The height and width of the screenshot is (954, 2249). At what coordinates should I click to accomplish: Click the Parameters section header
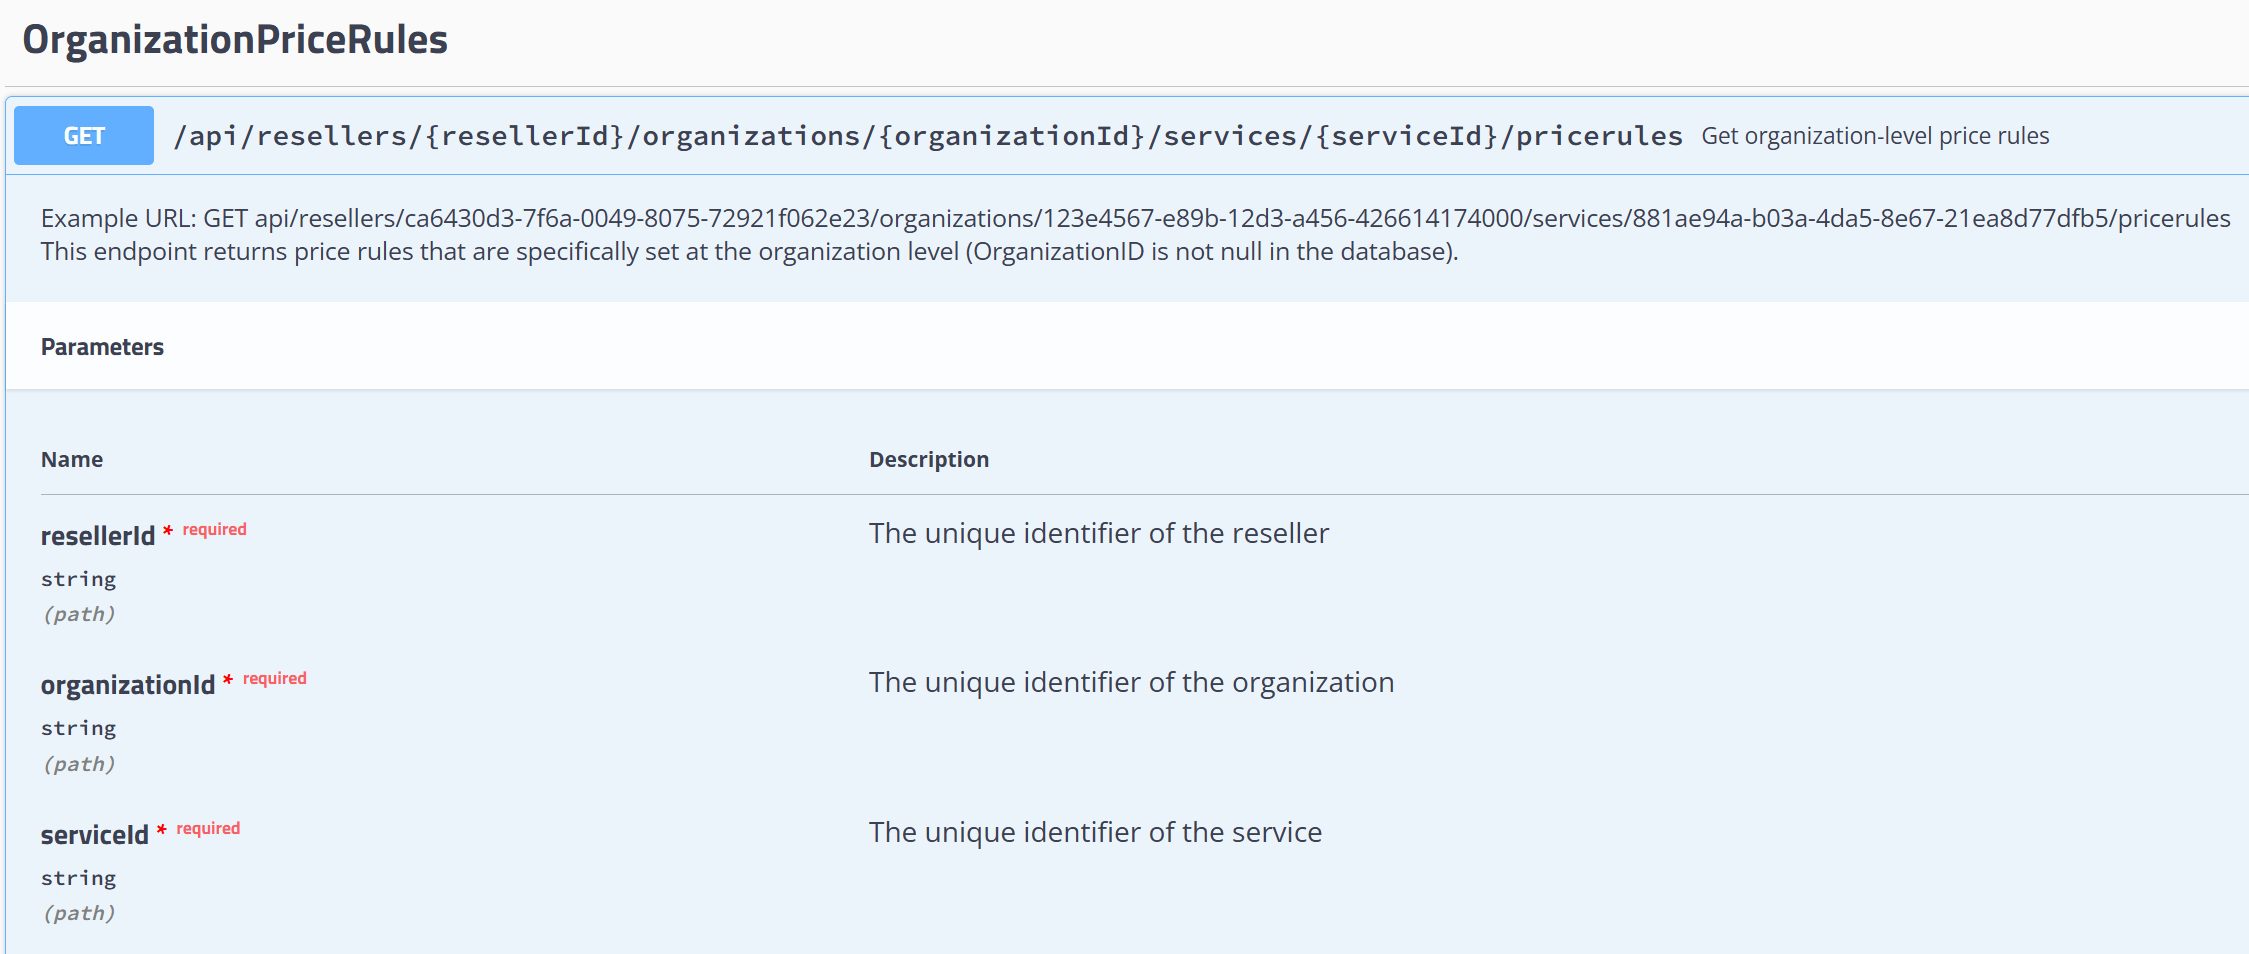102,347
